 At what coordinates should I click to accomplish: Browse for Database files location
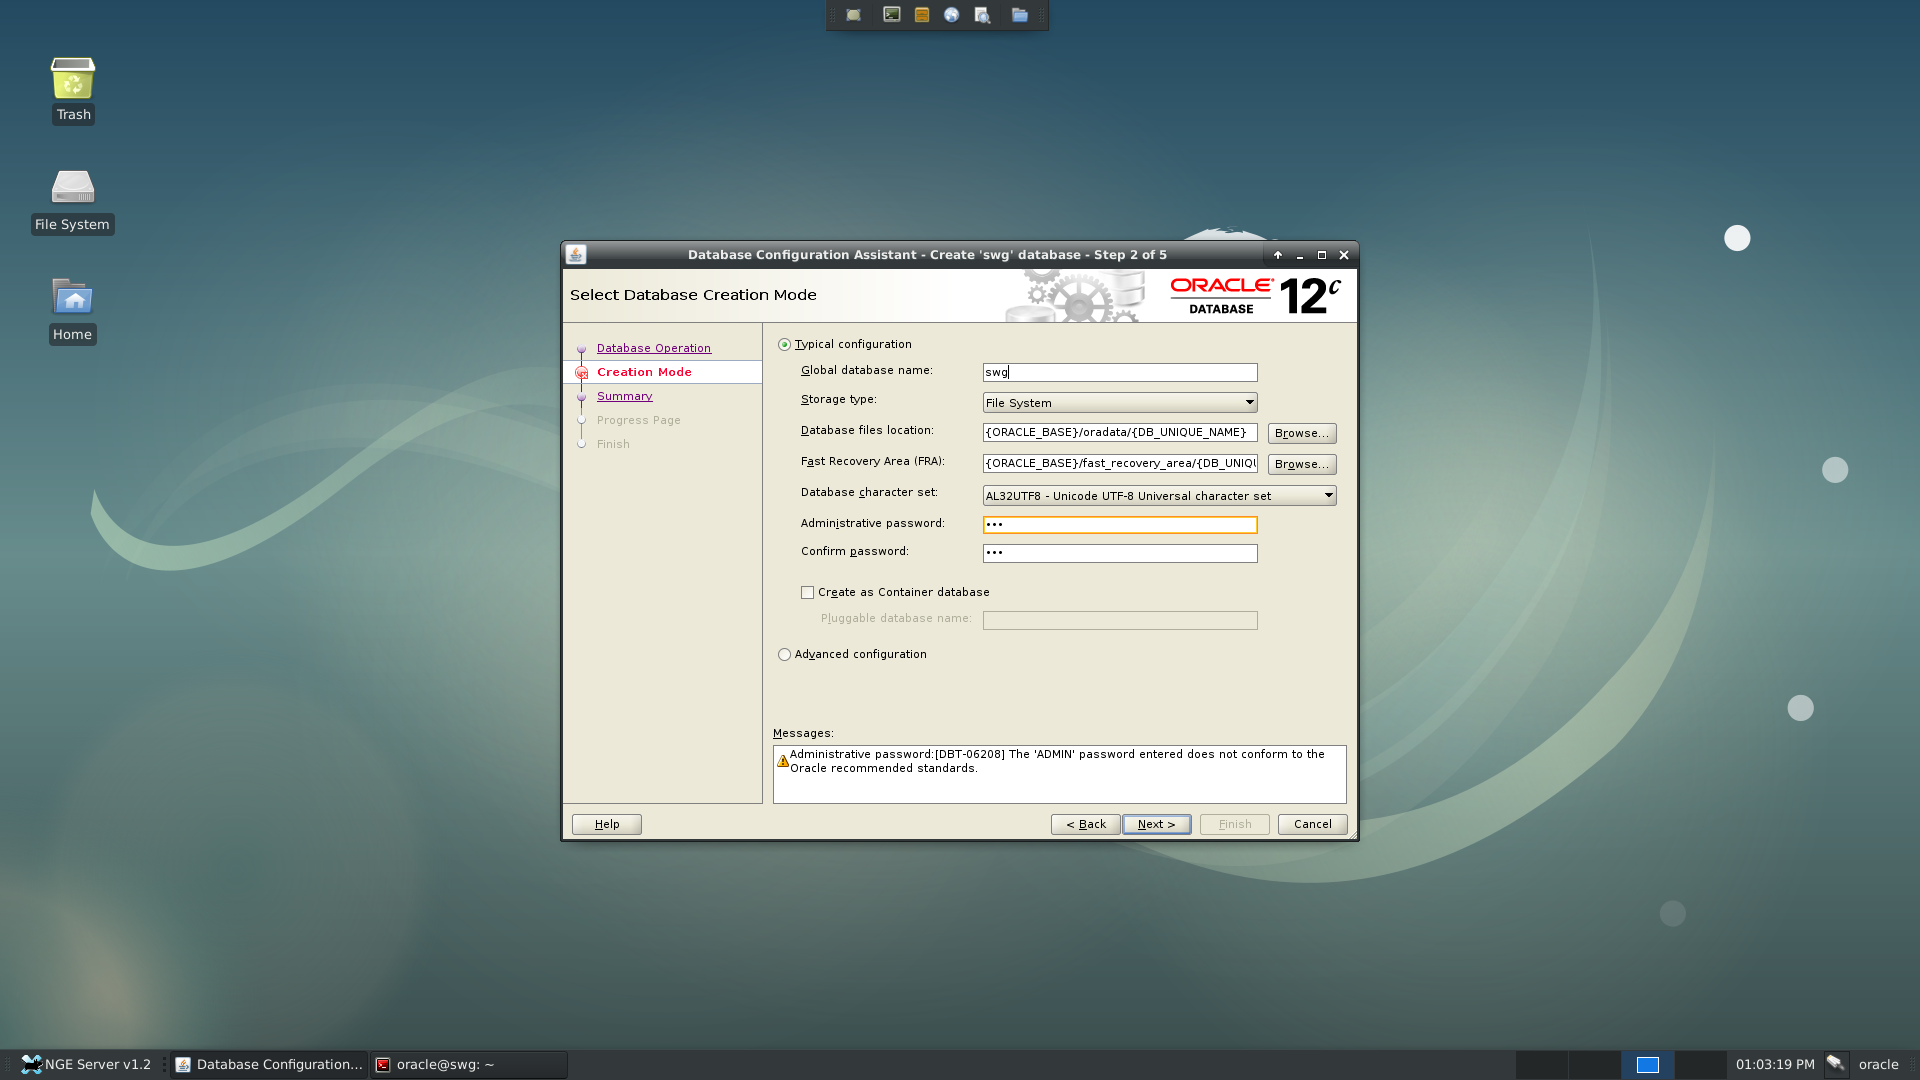(1301, 433)
